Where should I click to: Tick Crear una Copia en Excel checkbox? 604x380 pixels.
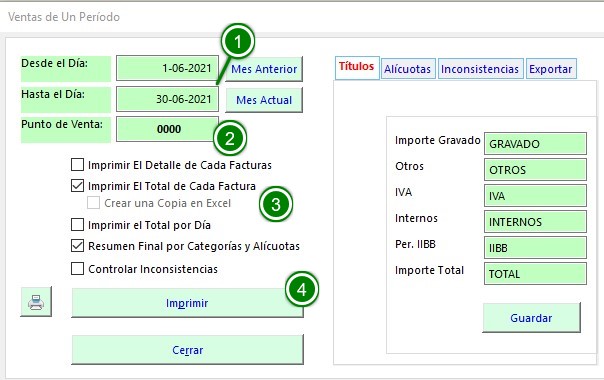click(93, 203)
